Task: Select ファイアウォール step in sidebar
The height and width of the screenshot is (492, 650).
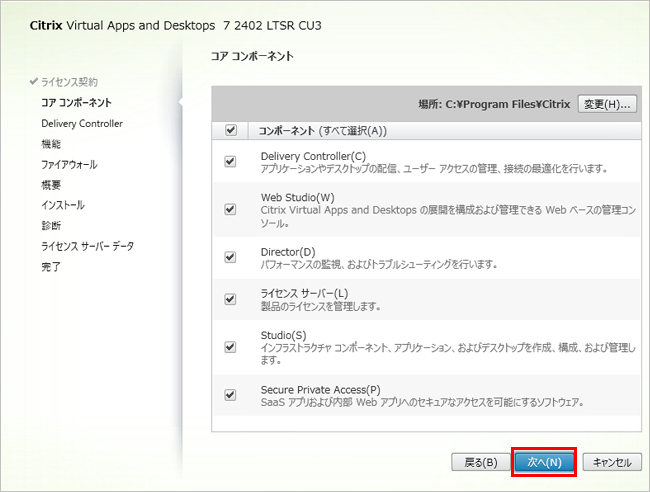Action: (69, 164)
